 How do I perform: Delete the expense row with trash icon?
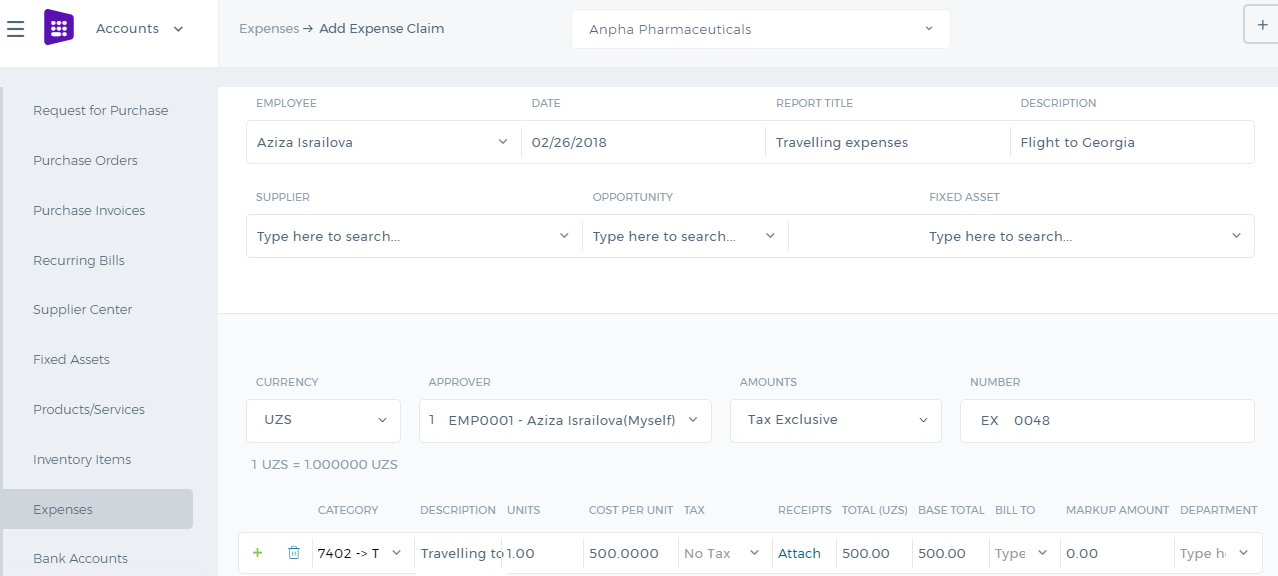(293, 553)
